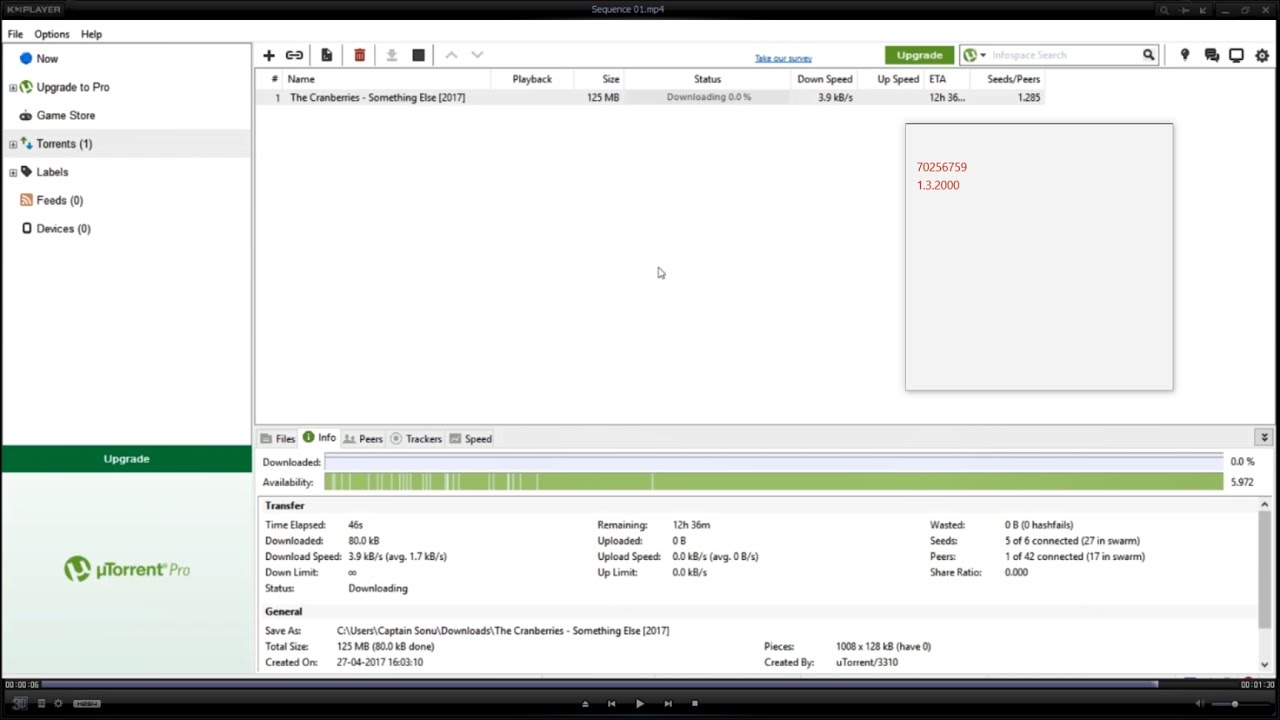Click the KMPlayer play button
Viewport: 1280px width, 720px height.
pyautogui.click(x=640, y=703)
